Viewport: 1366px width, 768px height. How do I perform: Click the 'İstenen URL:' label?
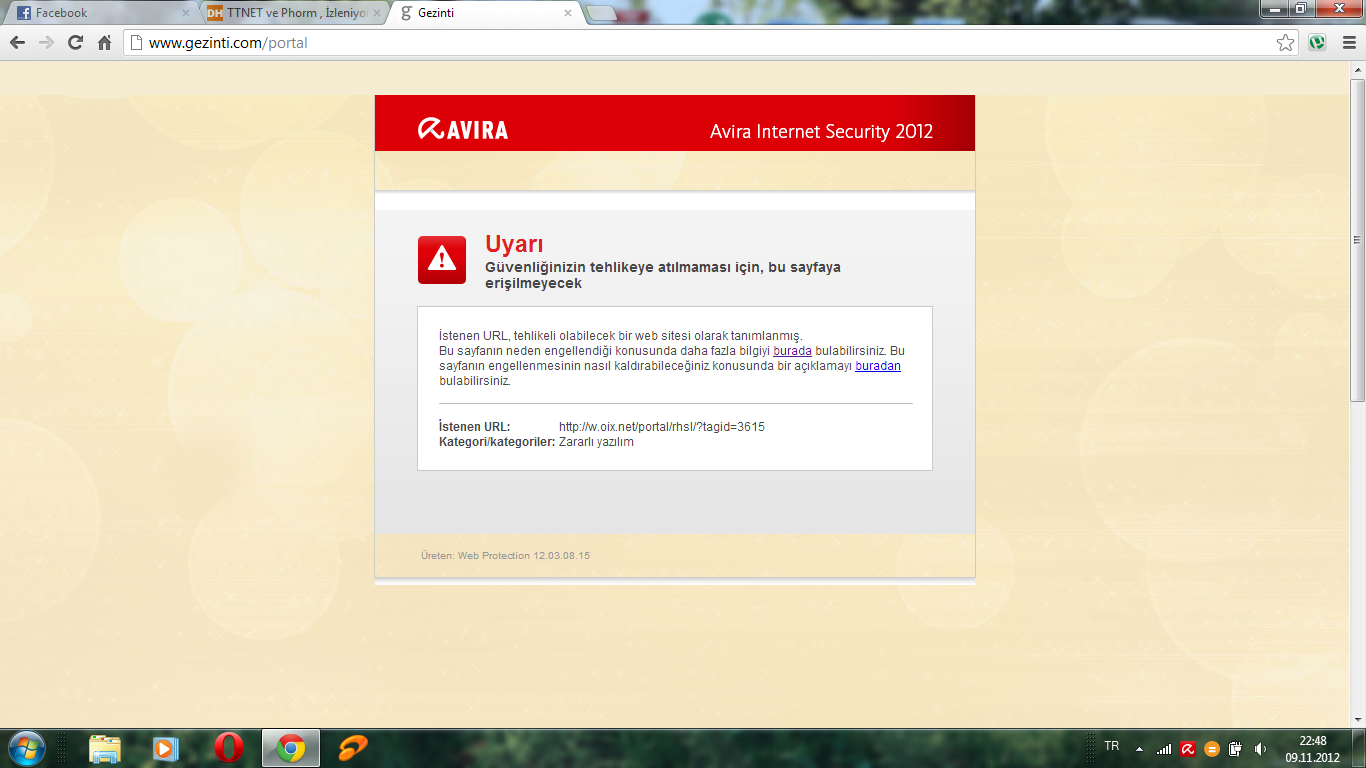(475, 427)
